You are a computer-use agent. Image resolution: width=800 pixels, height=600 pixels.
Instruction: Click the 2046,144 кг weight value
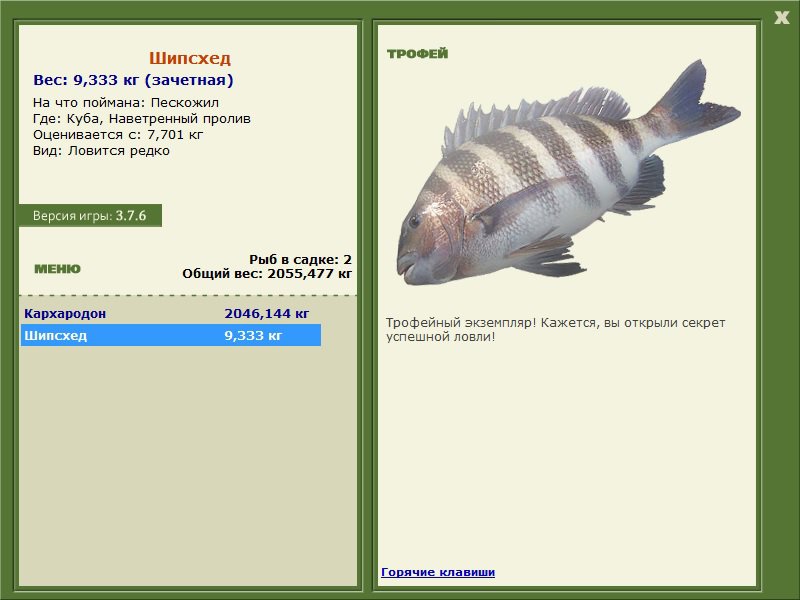coord(266,313)
